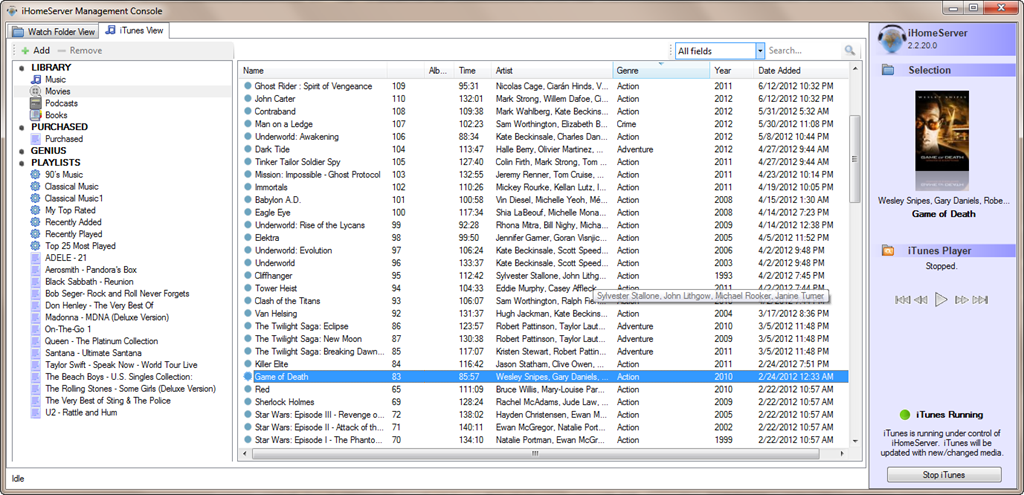Click the My Top Rated gear icon
Viewport: 1024px width, 495px height.
click(x=36, y=210)
